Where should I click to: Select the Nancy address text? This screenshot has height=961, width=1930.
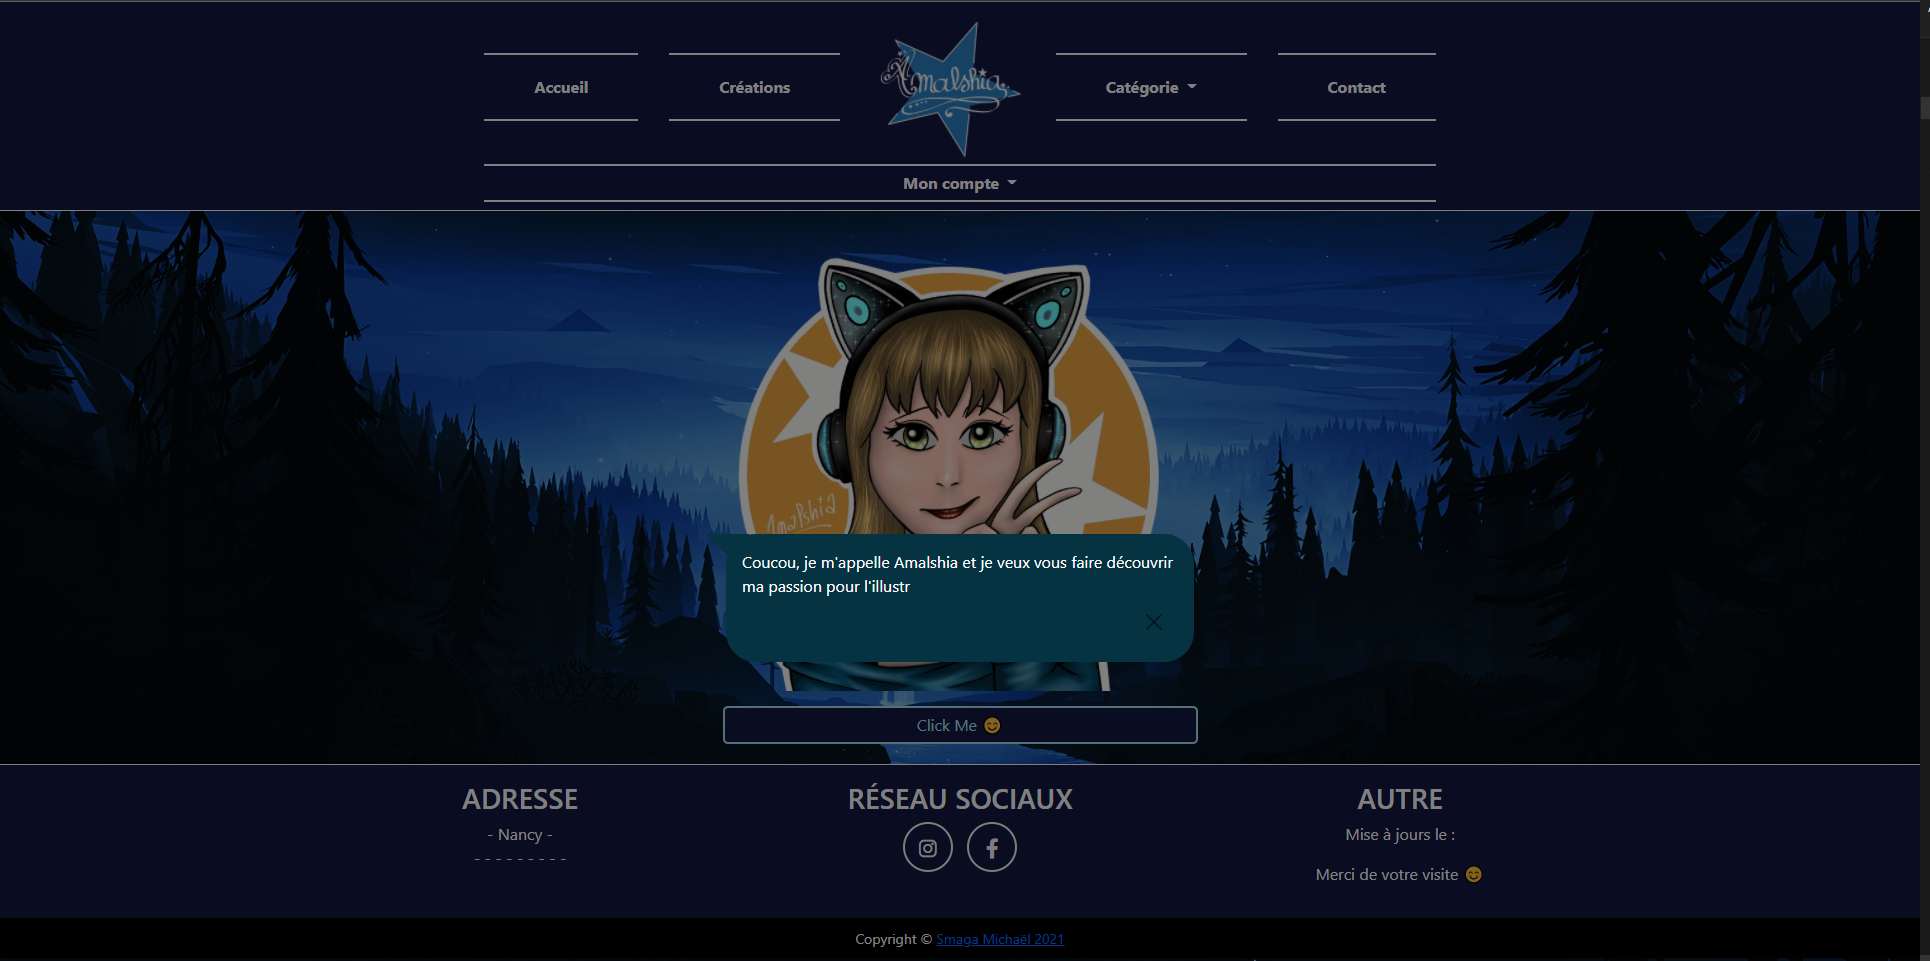[x=520, y=835]
